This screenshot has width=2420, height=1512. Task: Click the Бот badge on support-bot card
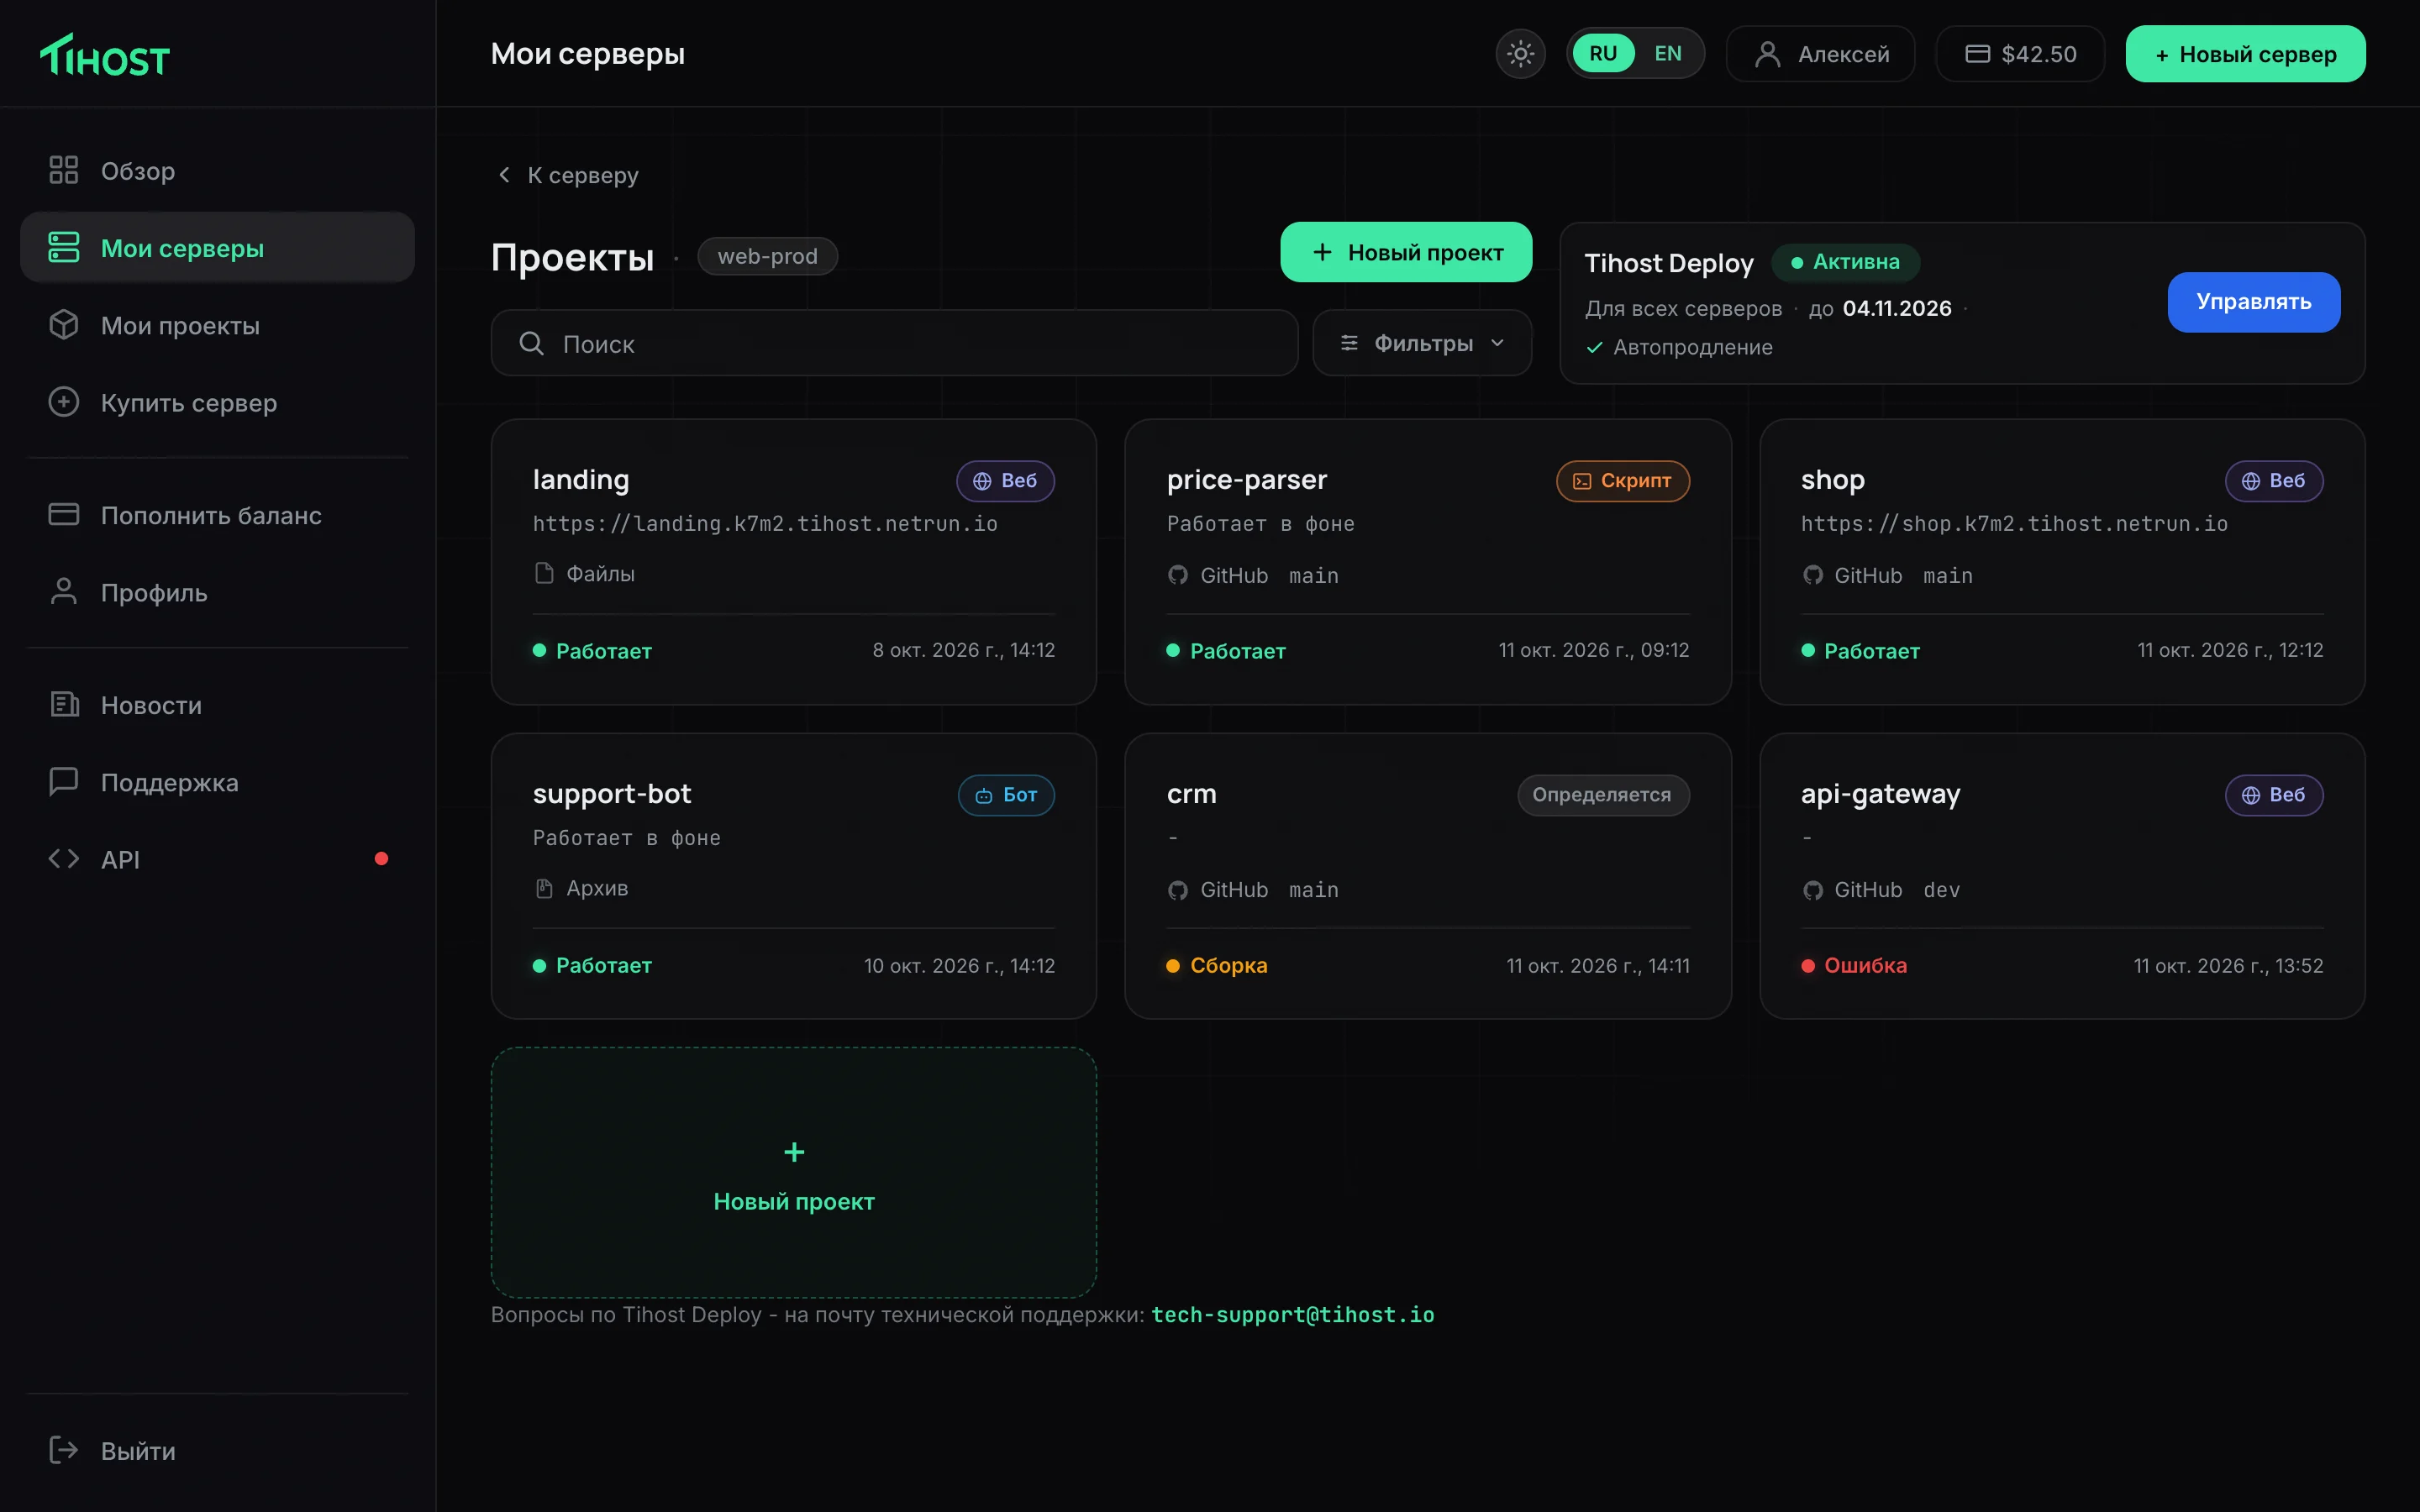coord(1006,795)
